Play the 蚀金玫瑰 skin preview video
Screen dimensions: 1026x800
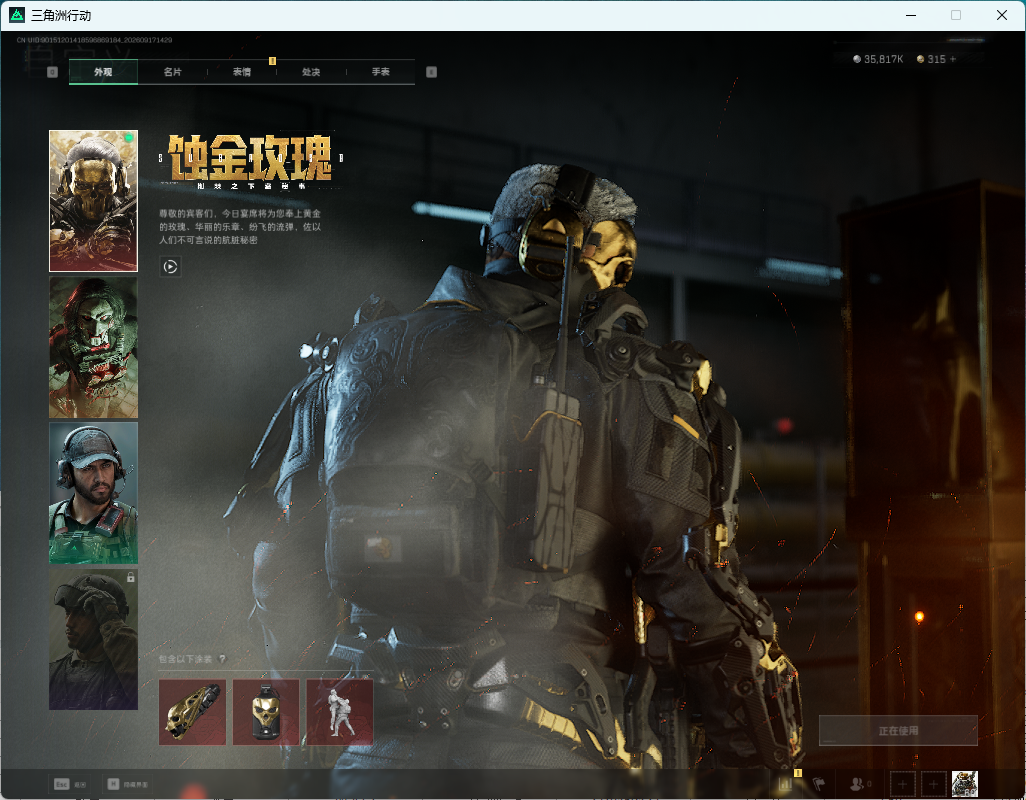[170, 266]
